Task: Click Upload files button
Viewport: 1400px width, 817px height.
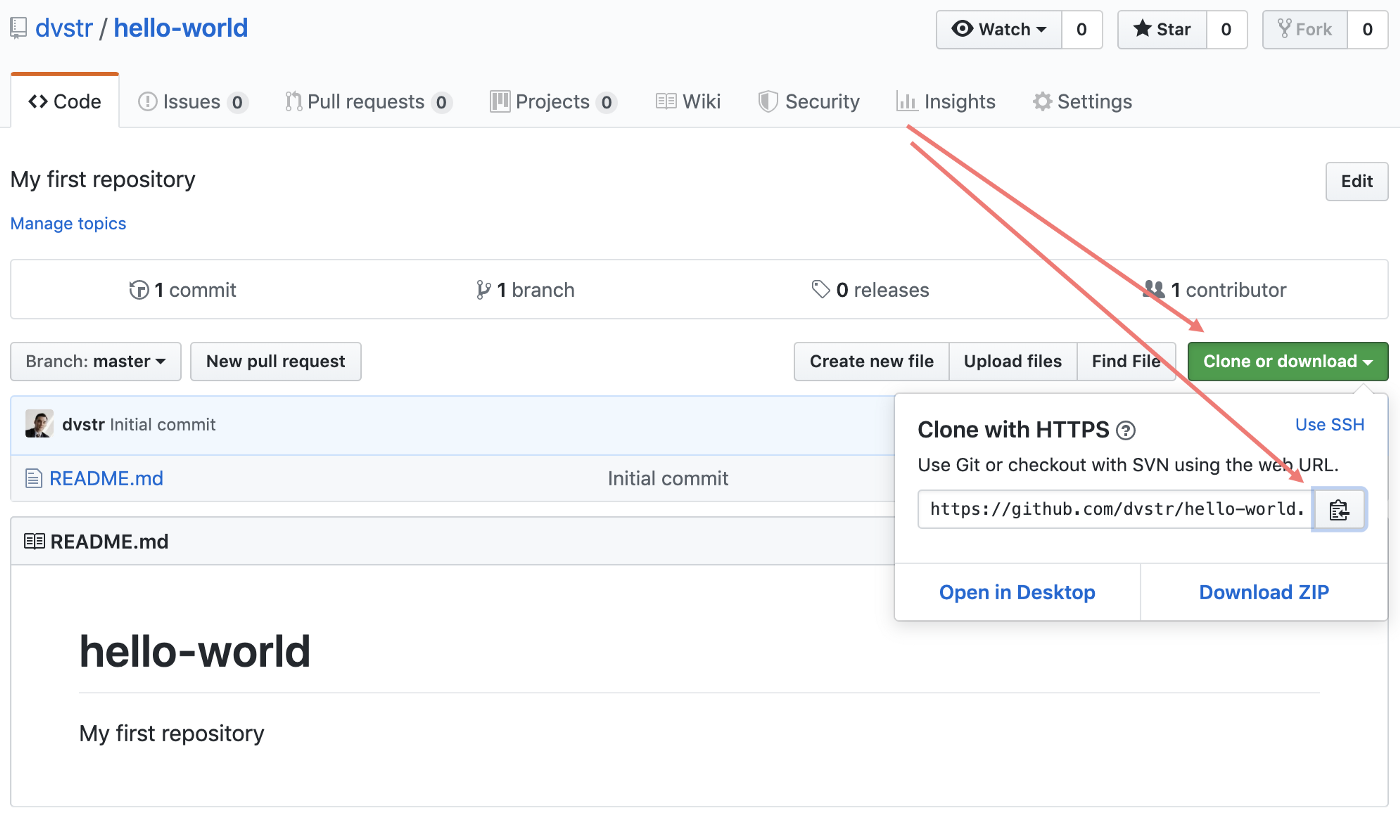Action: click(1013, 361)
